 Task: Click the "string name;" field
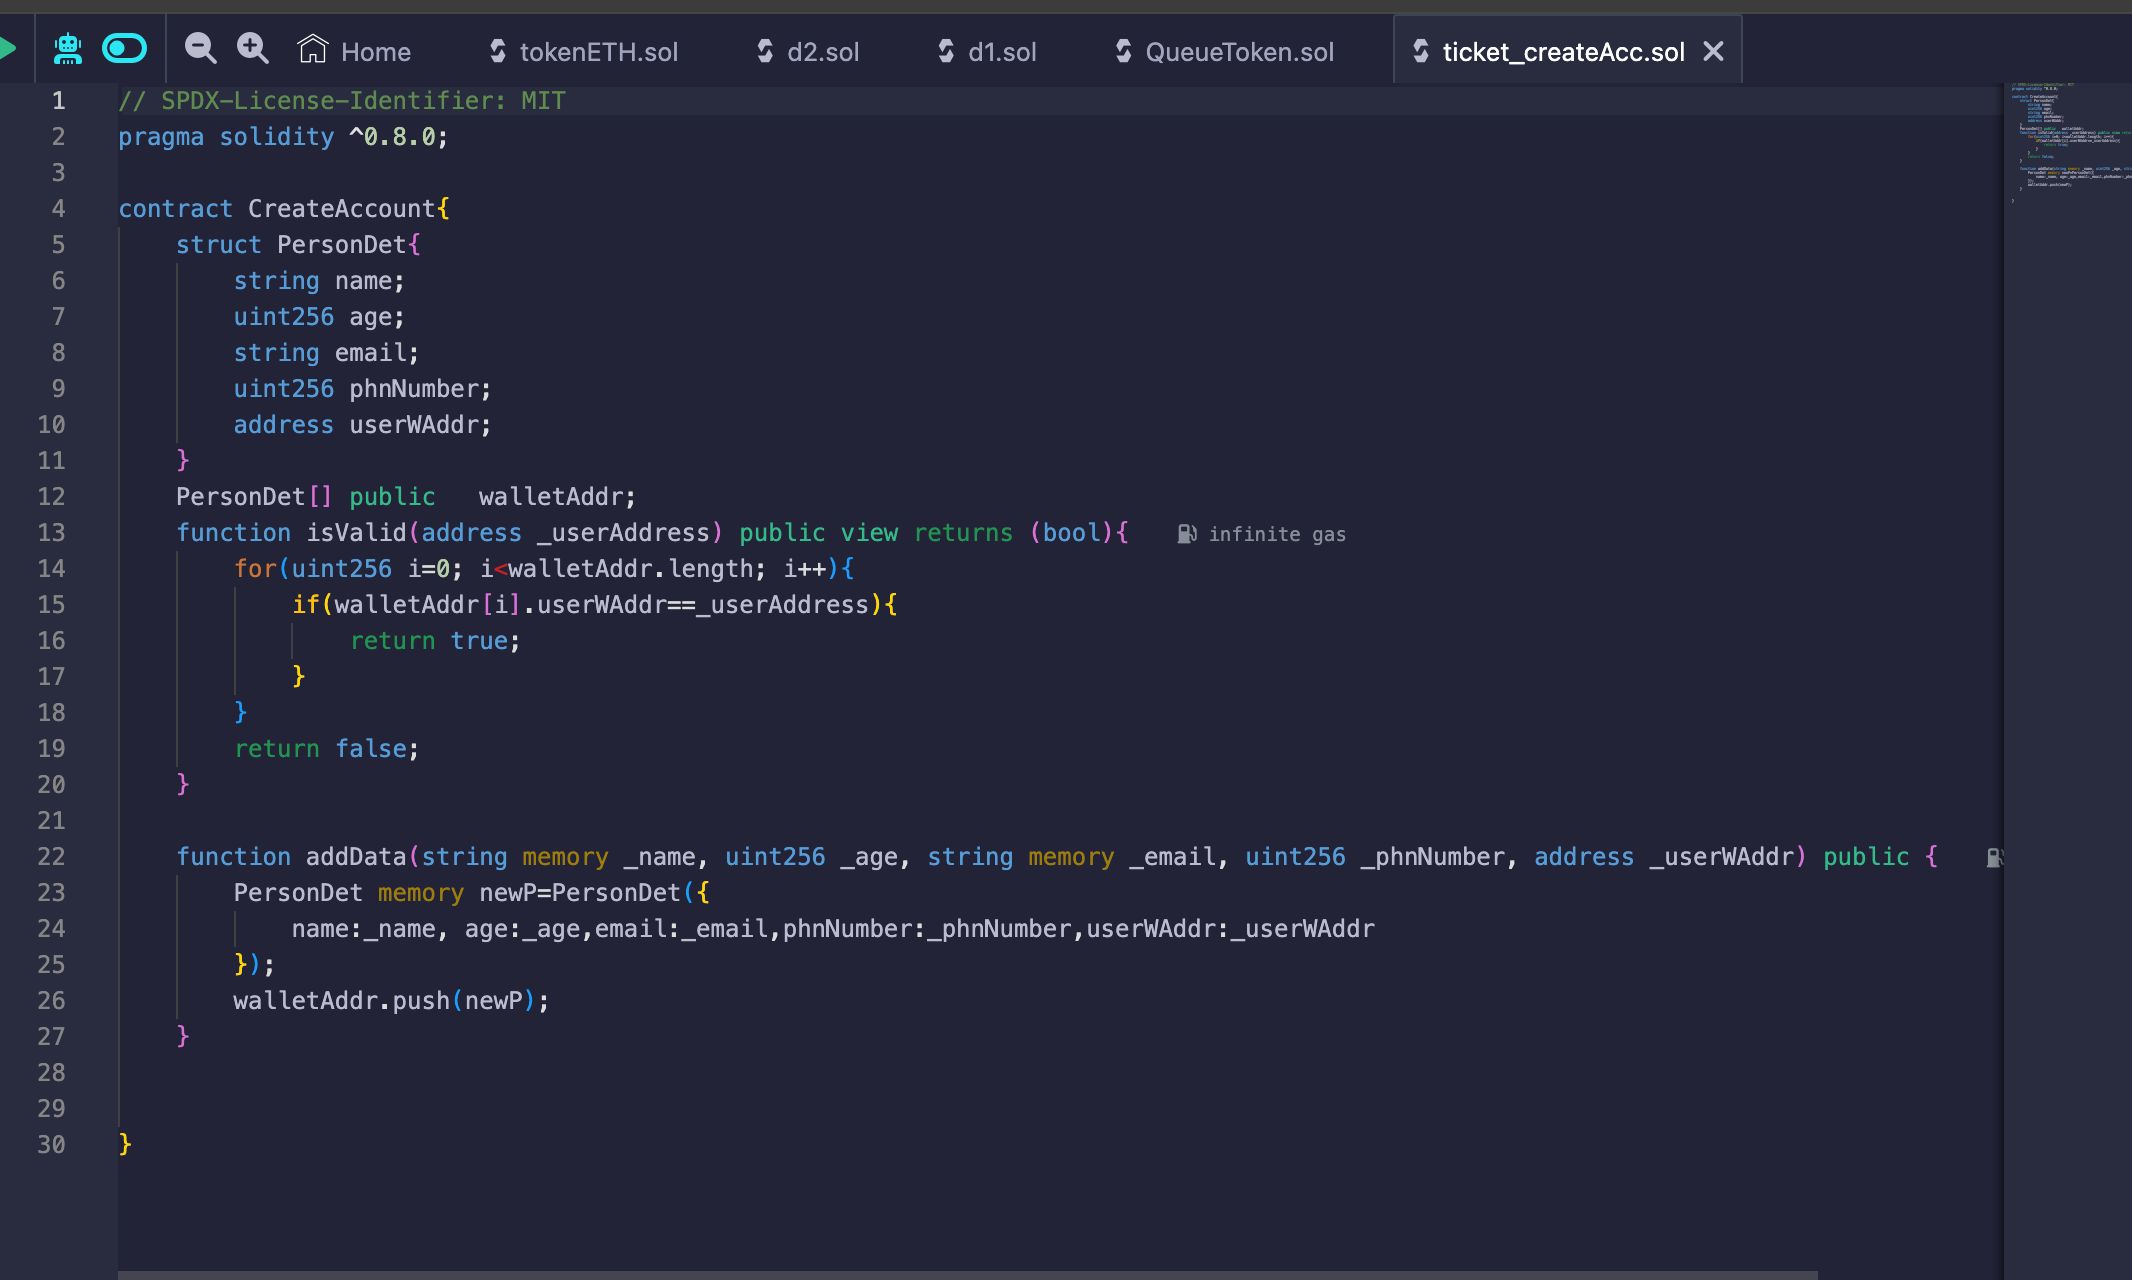(x=319, y=281)
